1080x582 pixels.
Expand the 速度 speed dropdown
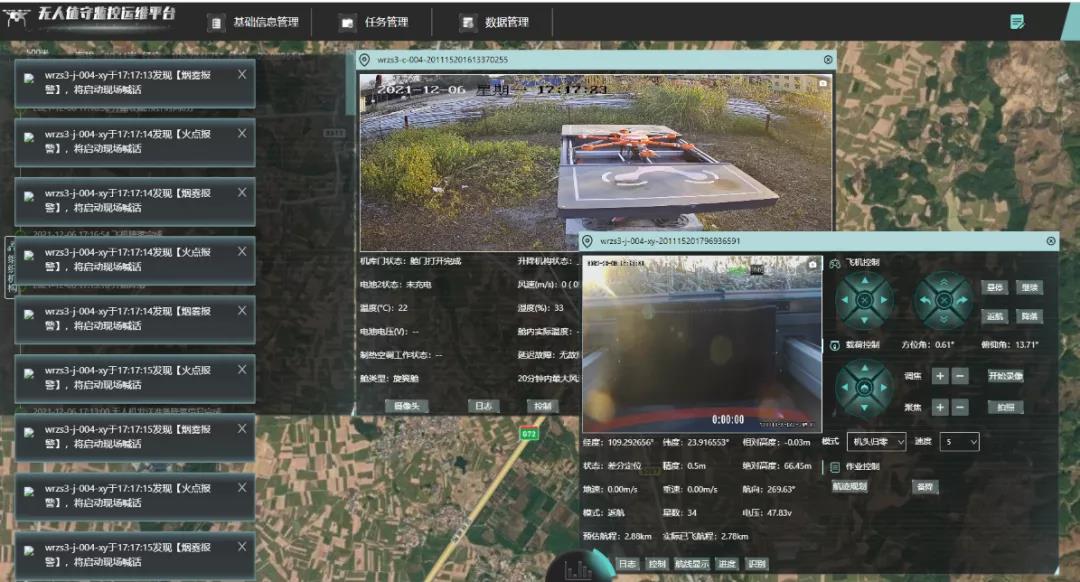click(959, 441)
